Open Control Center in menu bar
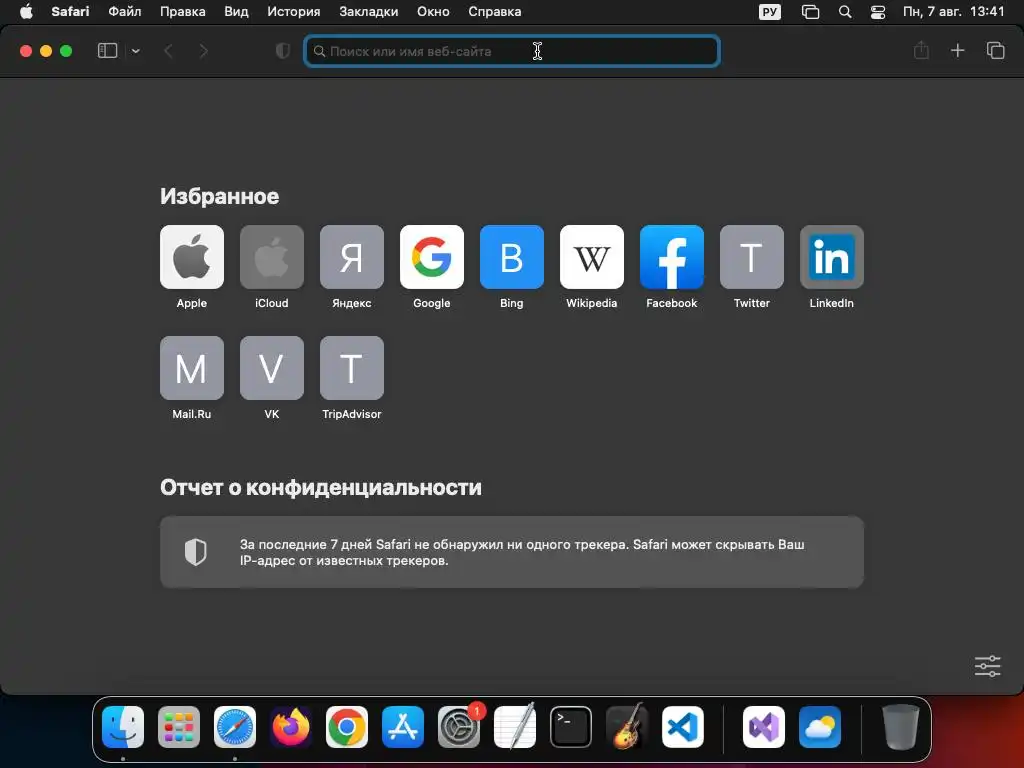Screen dimensions: 1024x768 pos(878,12)
